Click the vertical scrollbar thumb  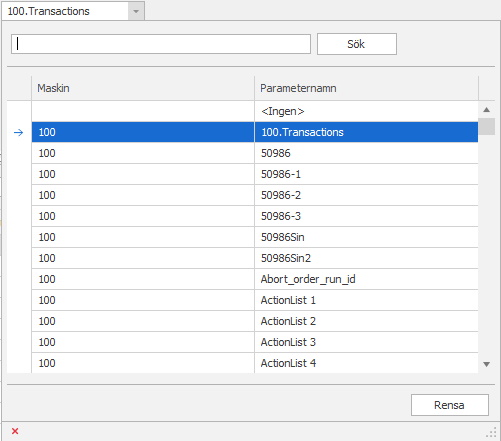point(486,126)
